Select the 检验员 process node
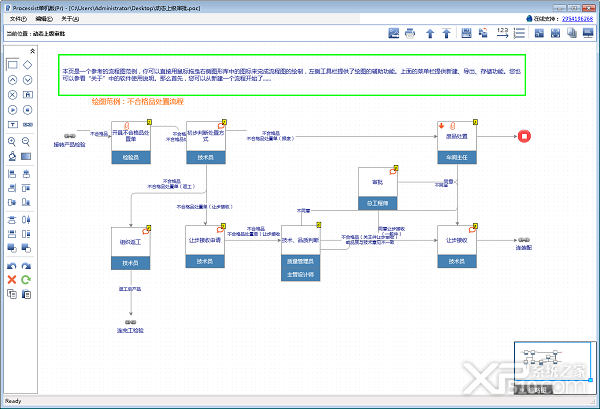 [131, 142]
